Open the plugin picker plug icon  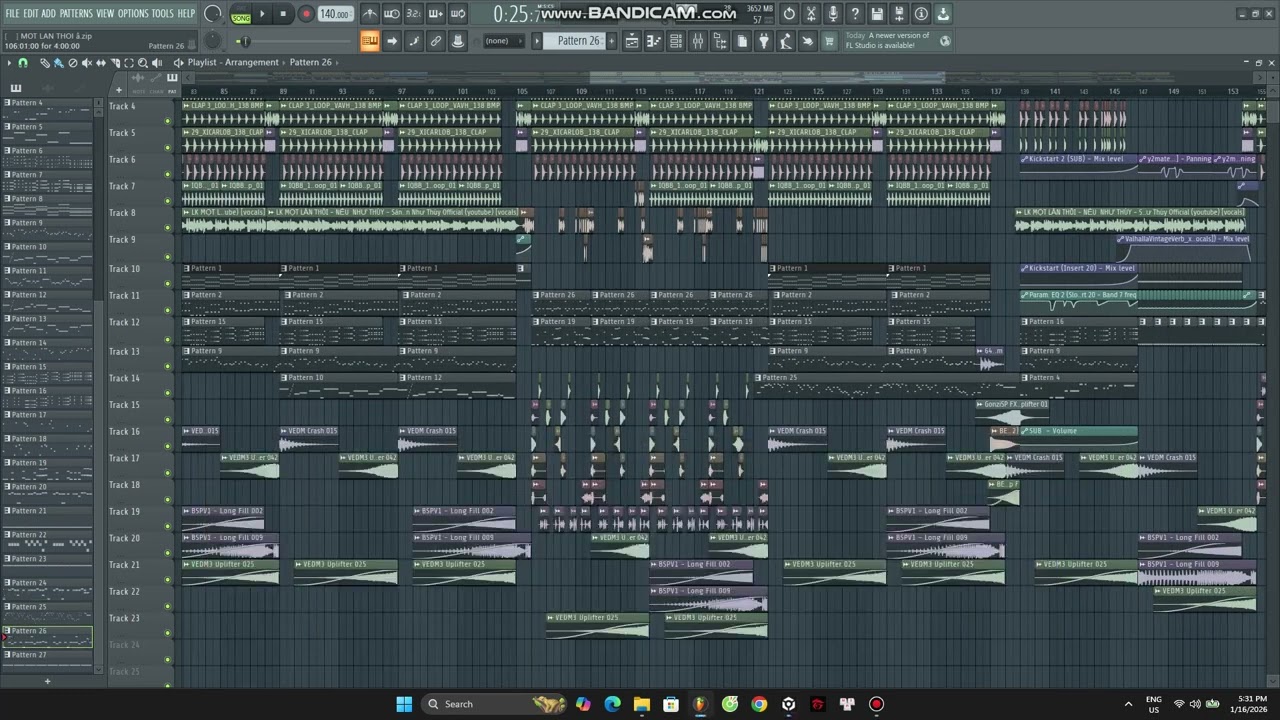click(x=764, y=41)
